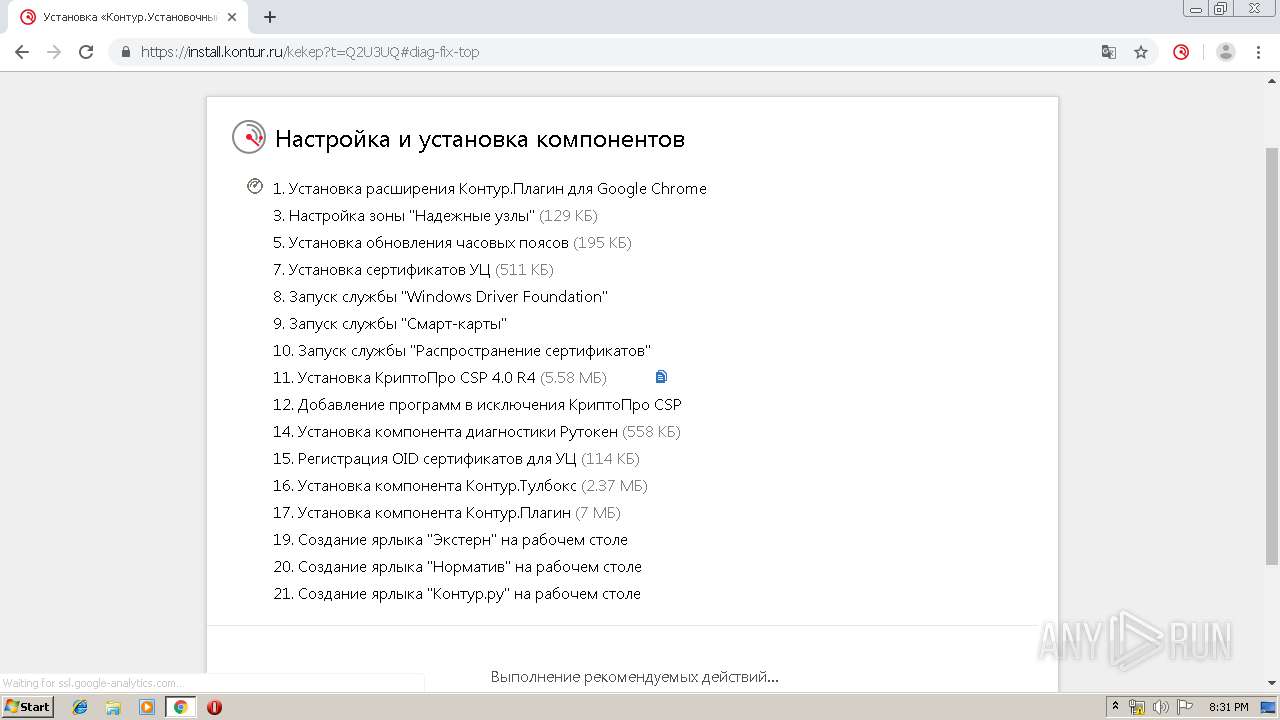Open a new tab with plus button
The width and height of the screenshot is (1280, 720).
coord(270,17)
